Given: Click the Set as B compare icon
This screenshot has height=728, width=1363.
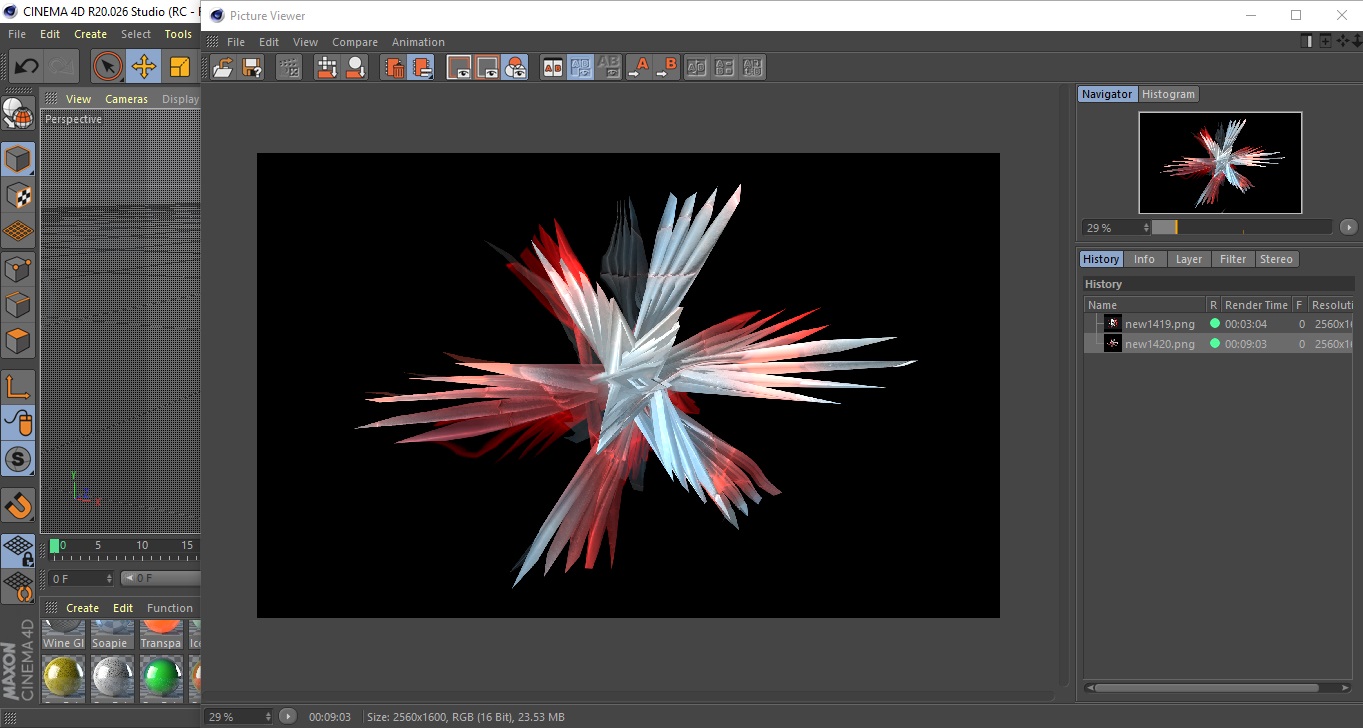Looking at the screenshot, I should pos(667,67).
